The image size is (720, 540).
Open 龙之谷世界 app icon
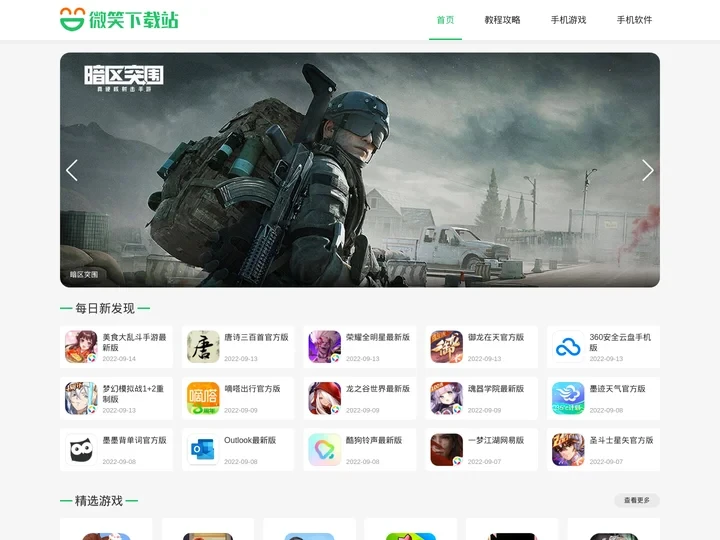pyautogui.click(x=325, y=398)
